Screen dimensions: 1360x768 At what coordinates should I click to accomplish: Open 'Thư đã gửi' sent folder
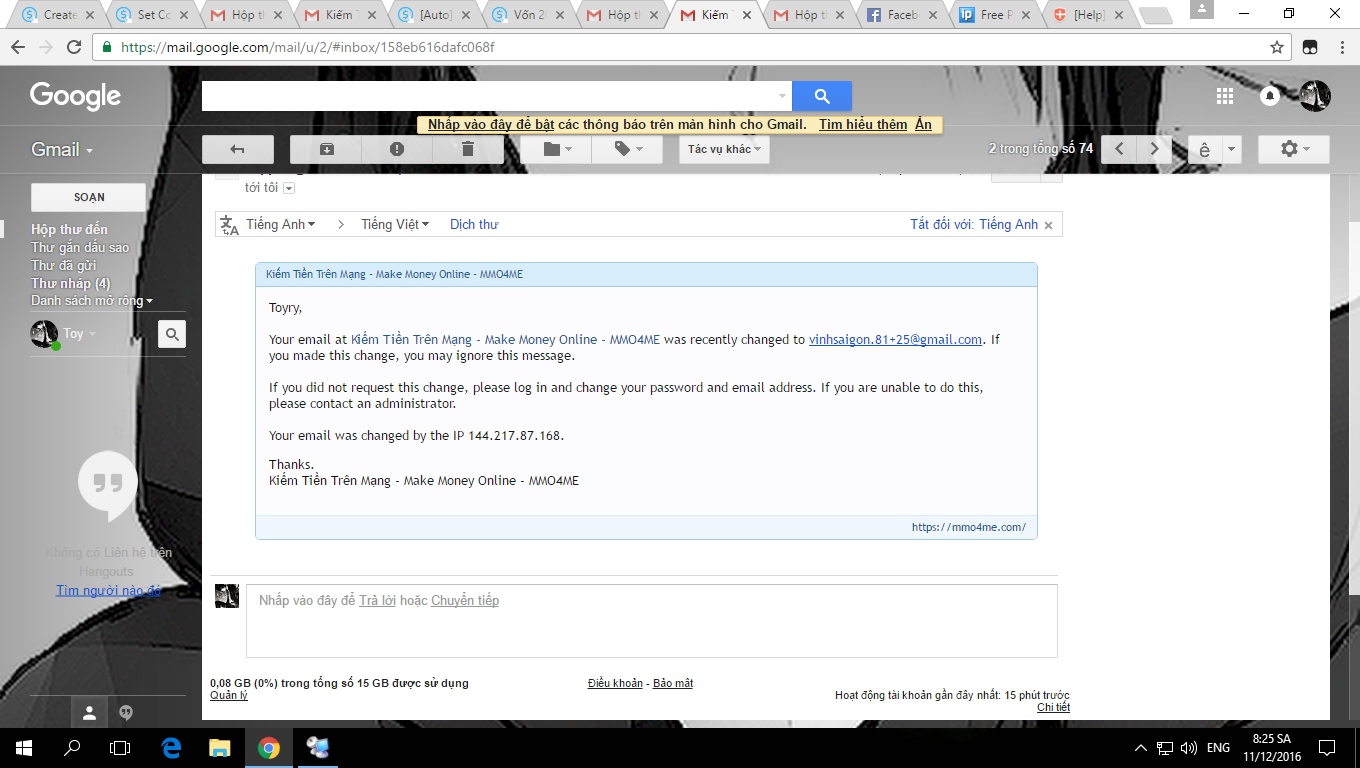coord(64,266)
